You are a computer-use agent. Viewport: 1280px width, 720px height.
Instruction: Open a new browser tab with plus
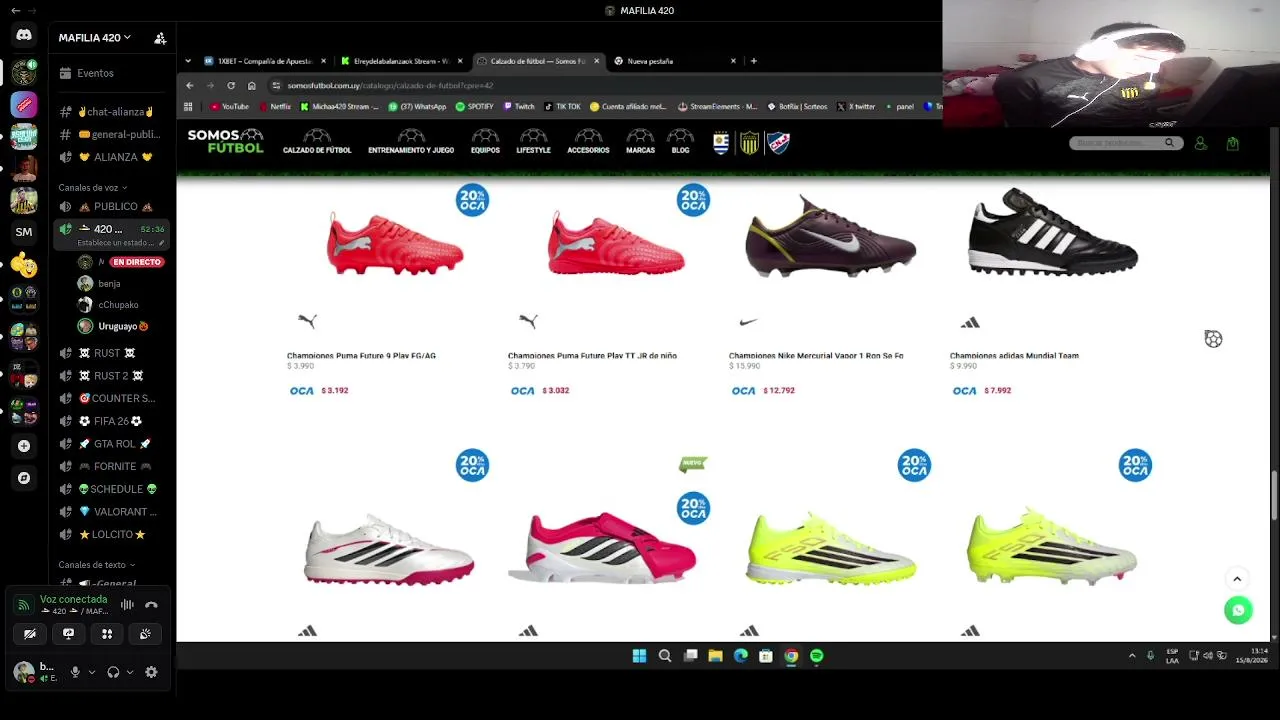coord(753,61)
